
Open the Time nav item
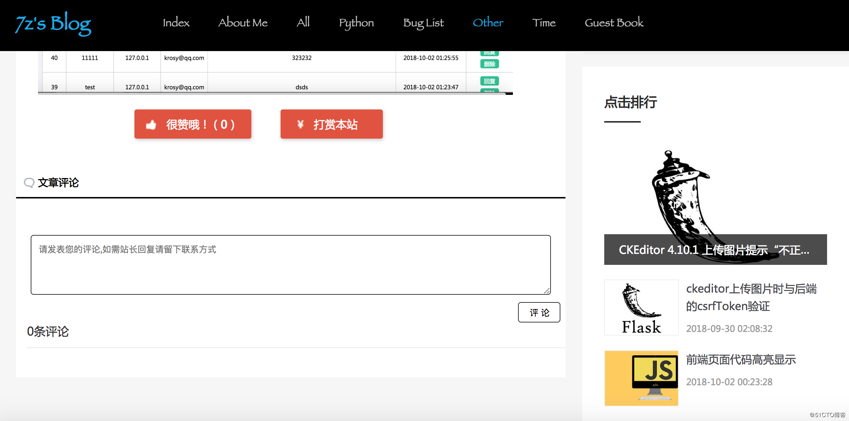544,23
